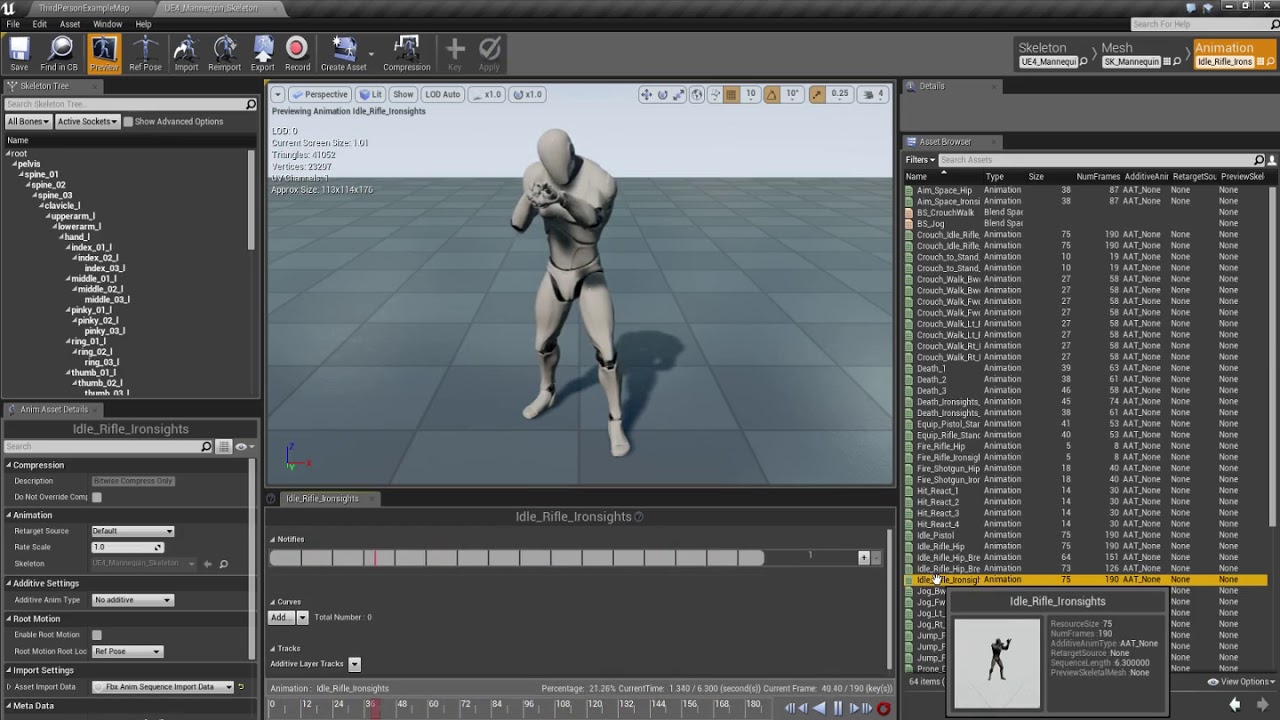The height and width of the screenshot is (720, 1280).
Task: Click the skeleton tree search magnifier icon
Action: (251, 104)
